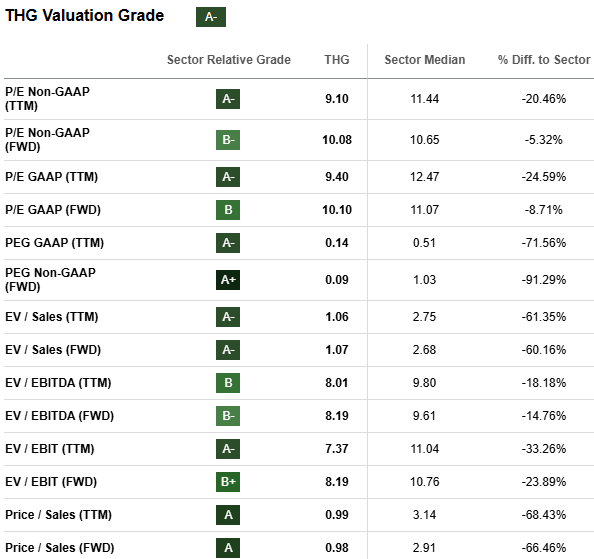The image size is (594, 559).
Task: Click the -20.46% difference value
Action: (x=544, y=99)
